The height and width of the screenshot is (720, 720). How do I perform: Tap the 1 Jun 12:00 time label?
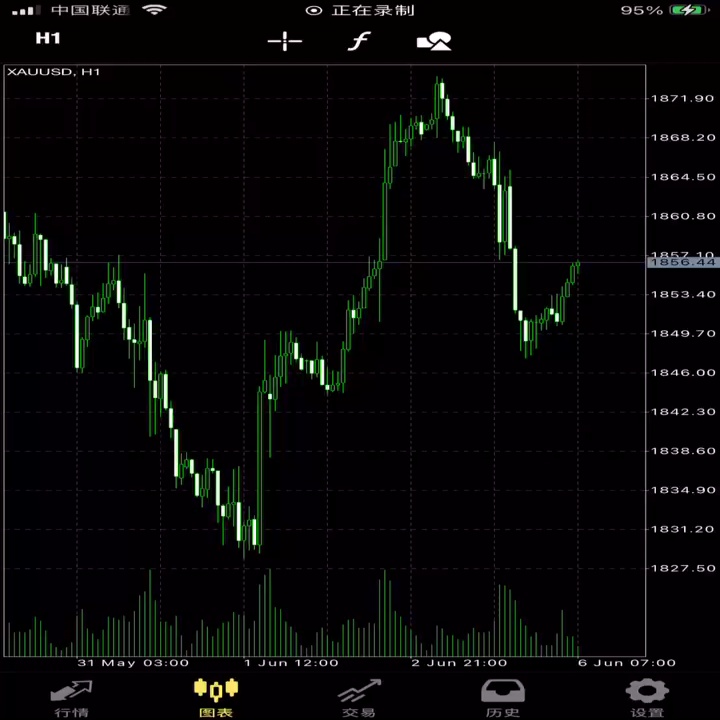pos(291,663)
